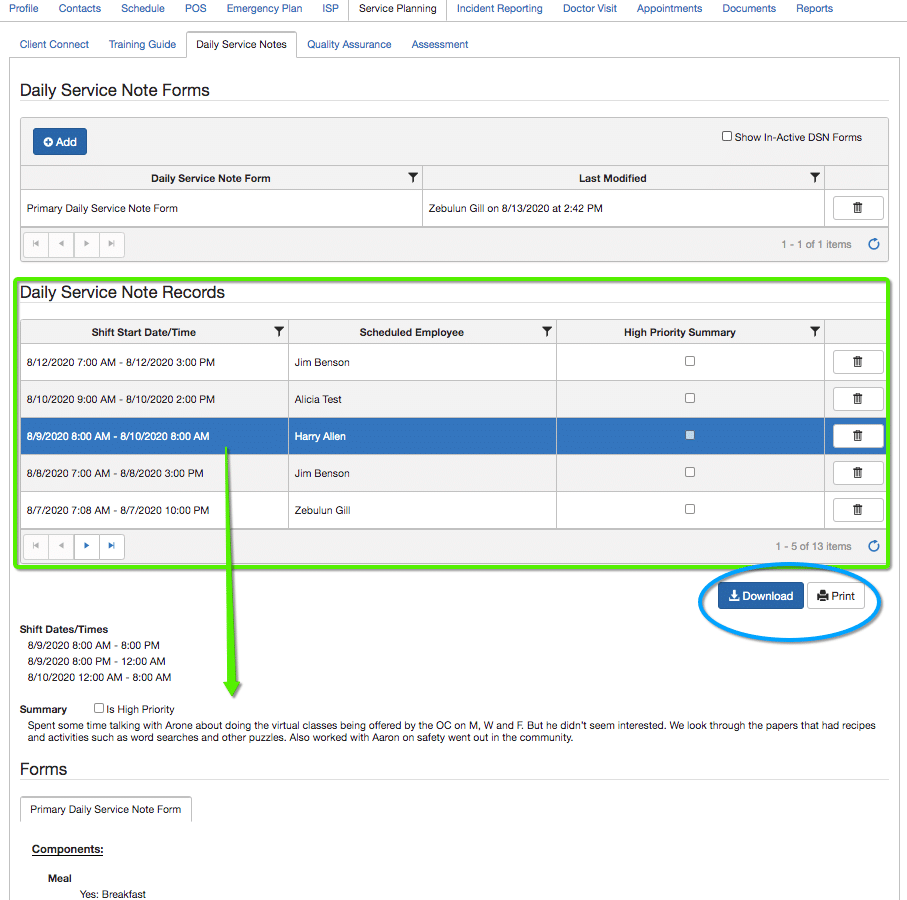Screen dimensions: 907x900
Task: Refresh the Daily Service Note Forms grid
Action: 873,244
